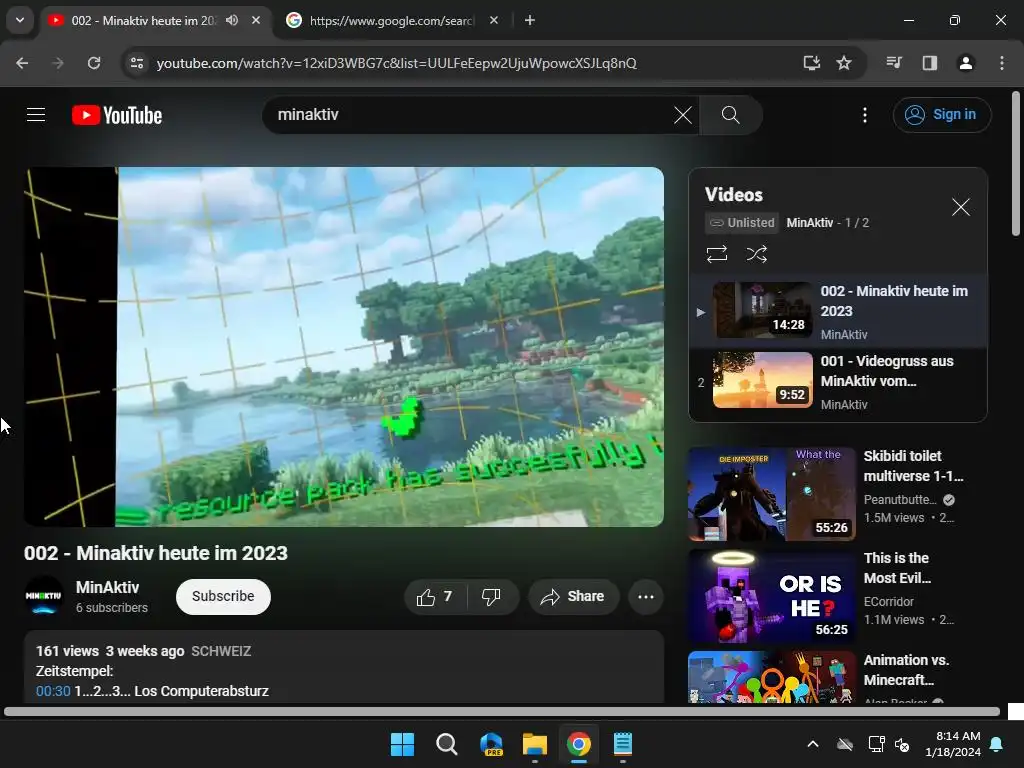Select the 002 - Minaktiv YouTube tab
1024x768 pixels.
(x=144, y=21)
